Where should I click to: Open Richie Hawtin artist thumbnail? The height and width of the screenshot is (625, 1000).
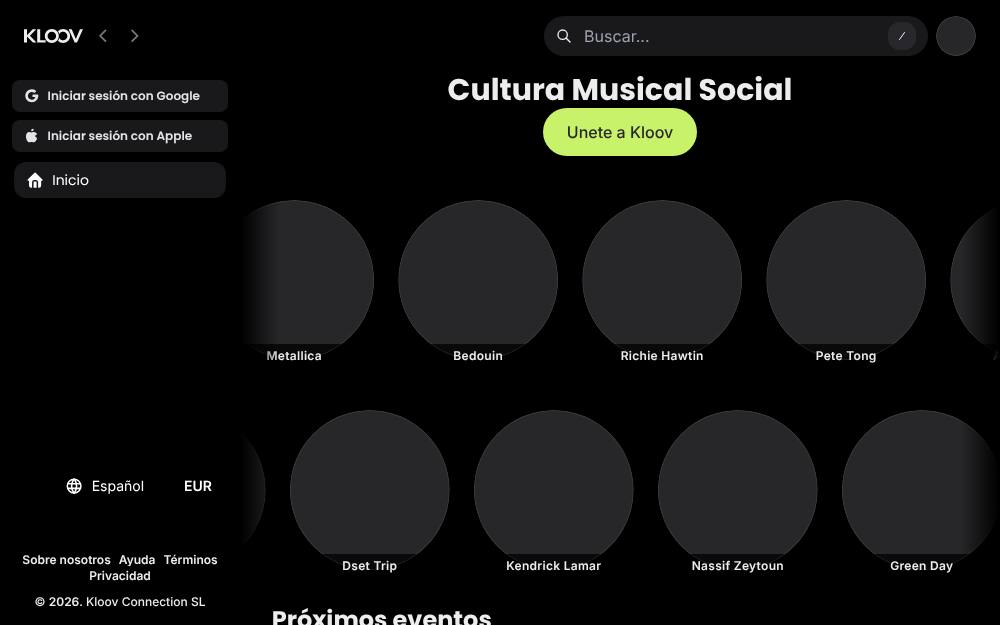click(662, 281)
